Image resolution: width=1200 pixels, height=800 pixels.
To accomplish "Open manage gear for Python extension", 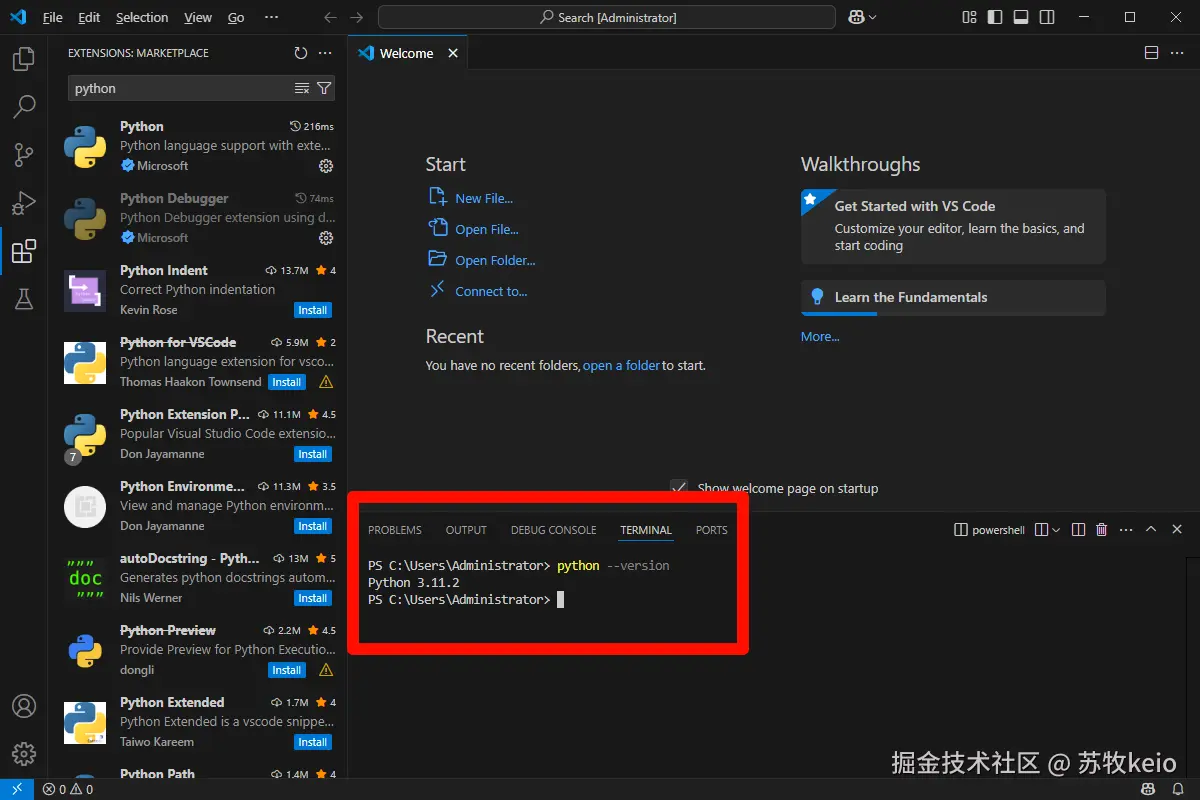I will [325, 166].
